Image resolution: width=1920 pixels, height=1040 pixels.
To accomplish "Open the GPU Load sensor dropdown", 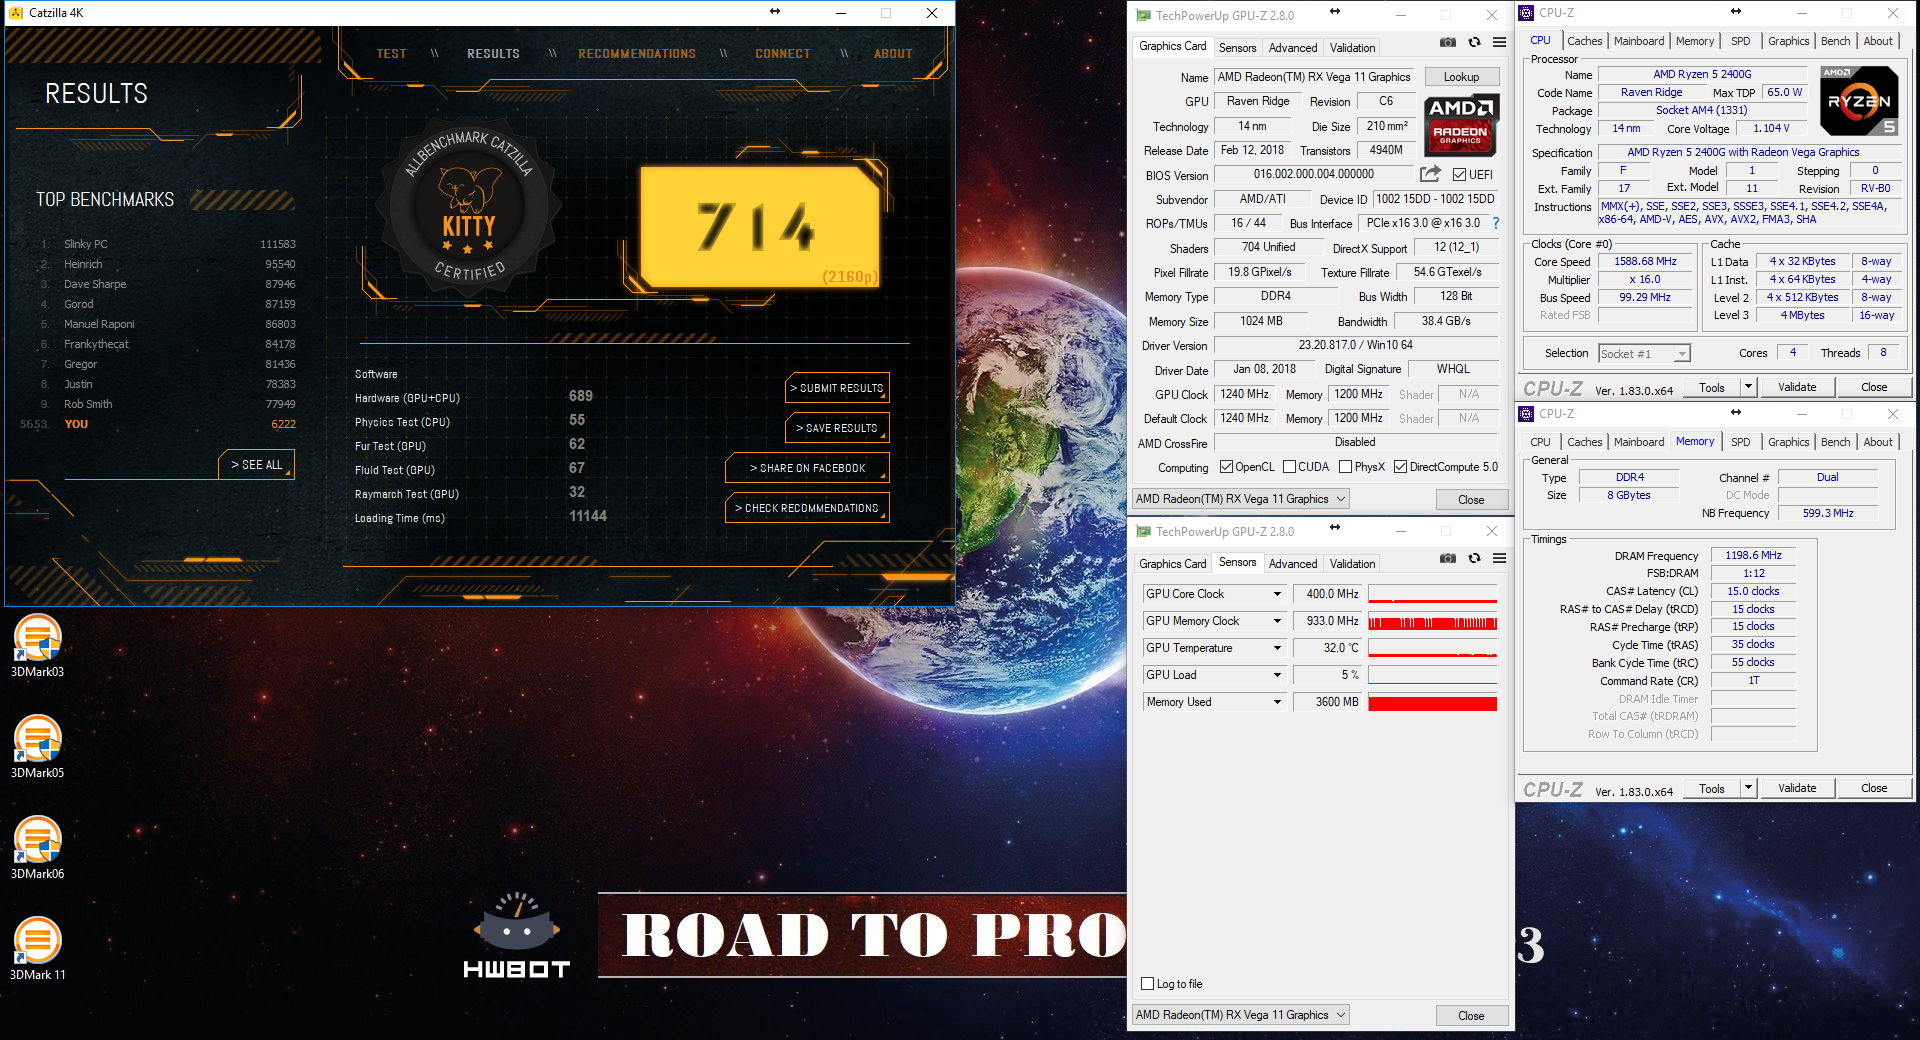I will 1277,675.
